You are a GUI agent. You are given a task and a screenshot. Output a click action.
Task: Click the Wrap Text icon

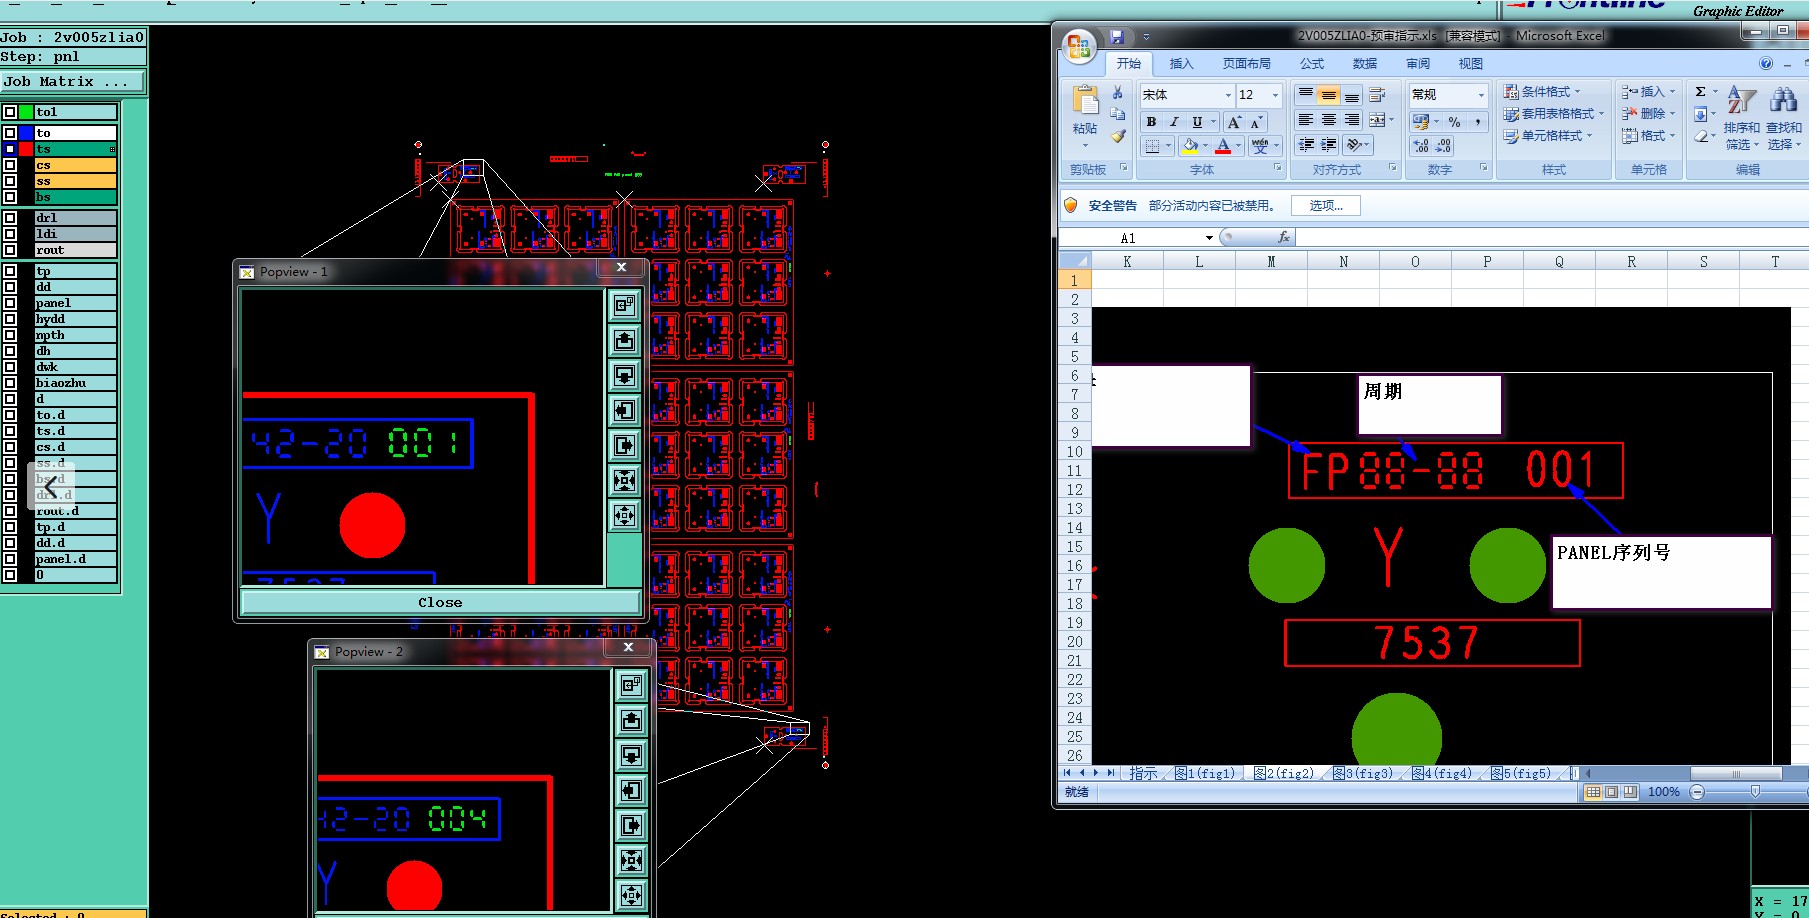[1377, 95]
